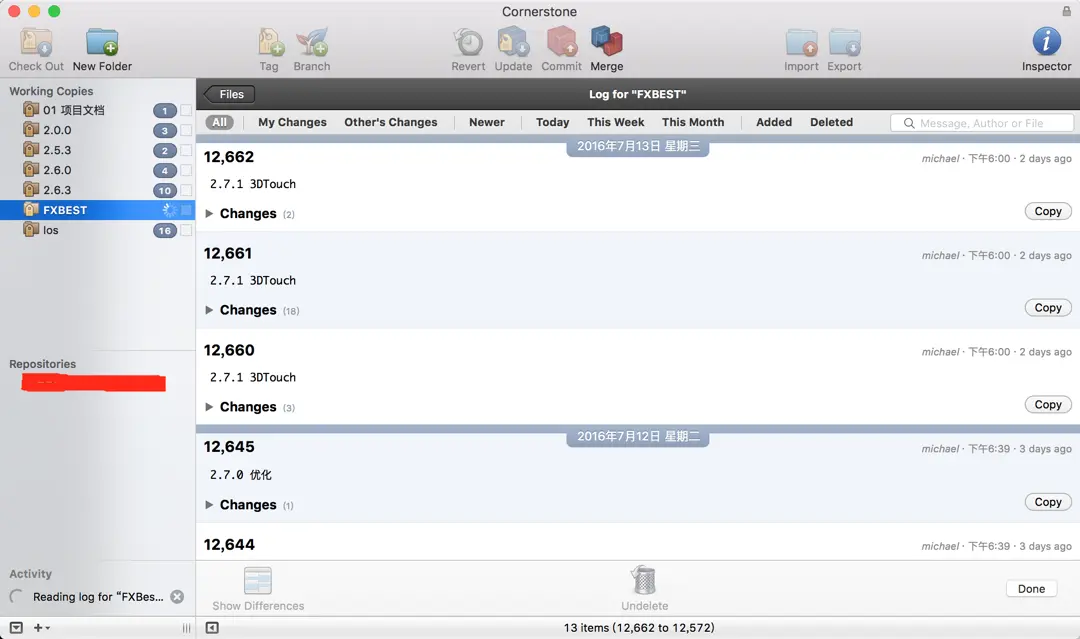Image resolution: width=1080 pixels, height=639 pixels.
Task: Click the Import toolbar icon
Action: pos(802,42)
